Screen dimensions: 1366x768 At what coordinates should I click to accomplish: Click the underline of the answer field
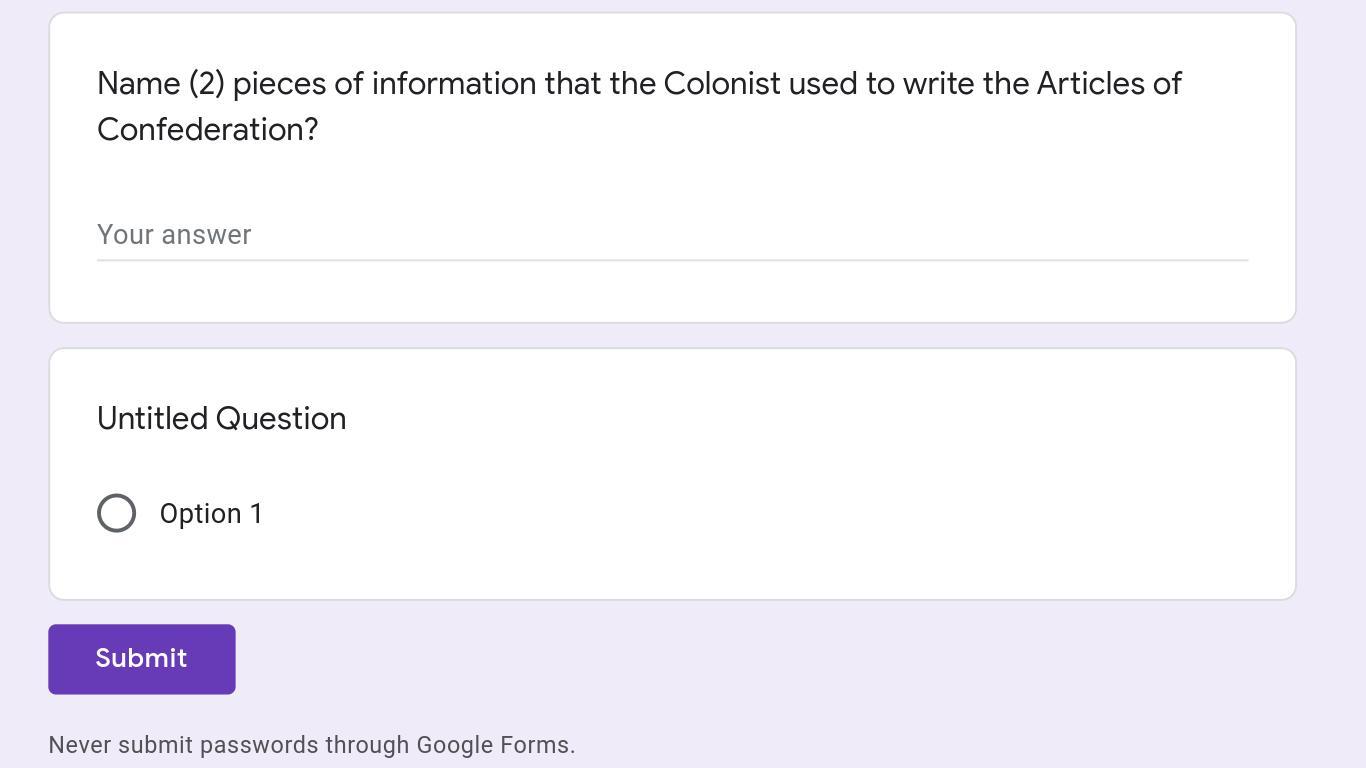672,259
